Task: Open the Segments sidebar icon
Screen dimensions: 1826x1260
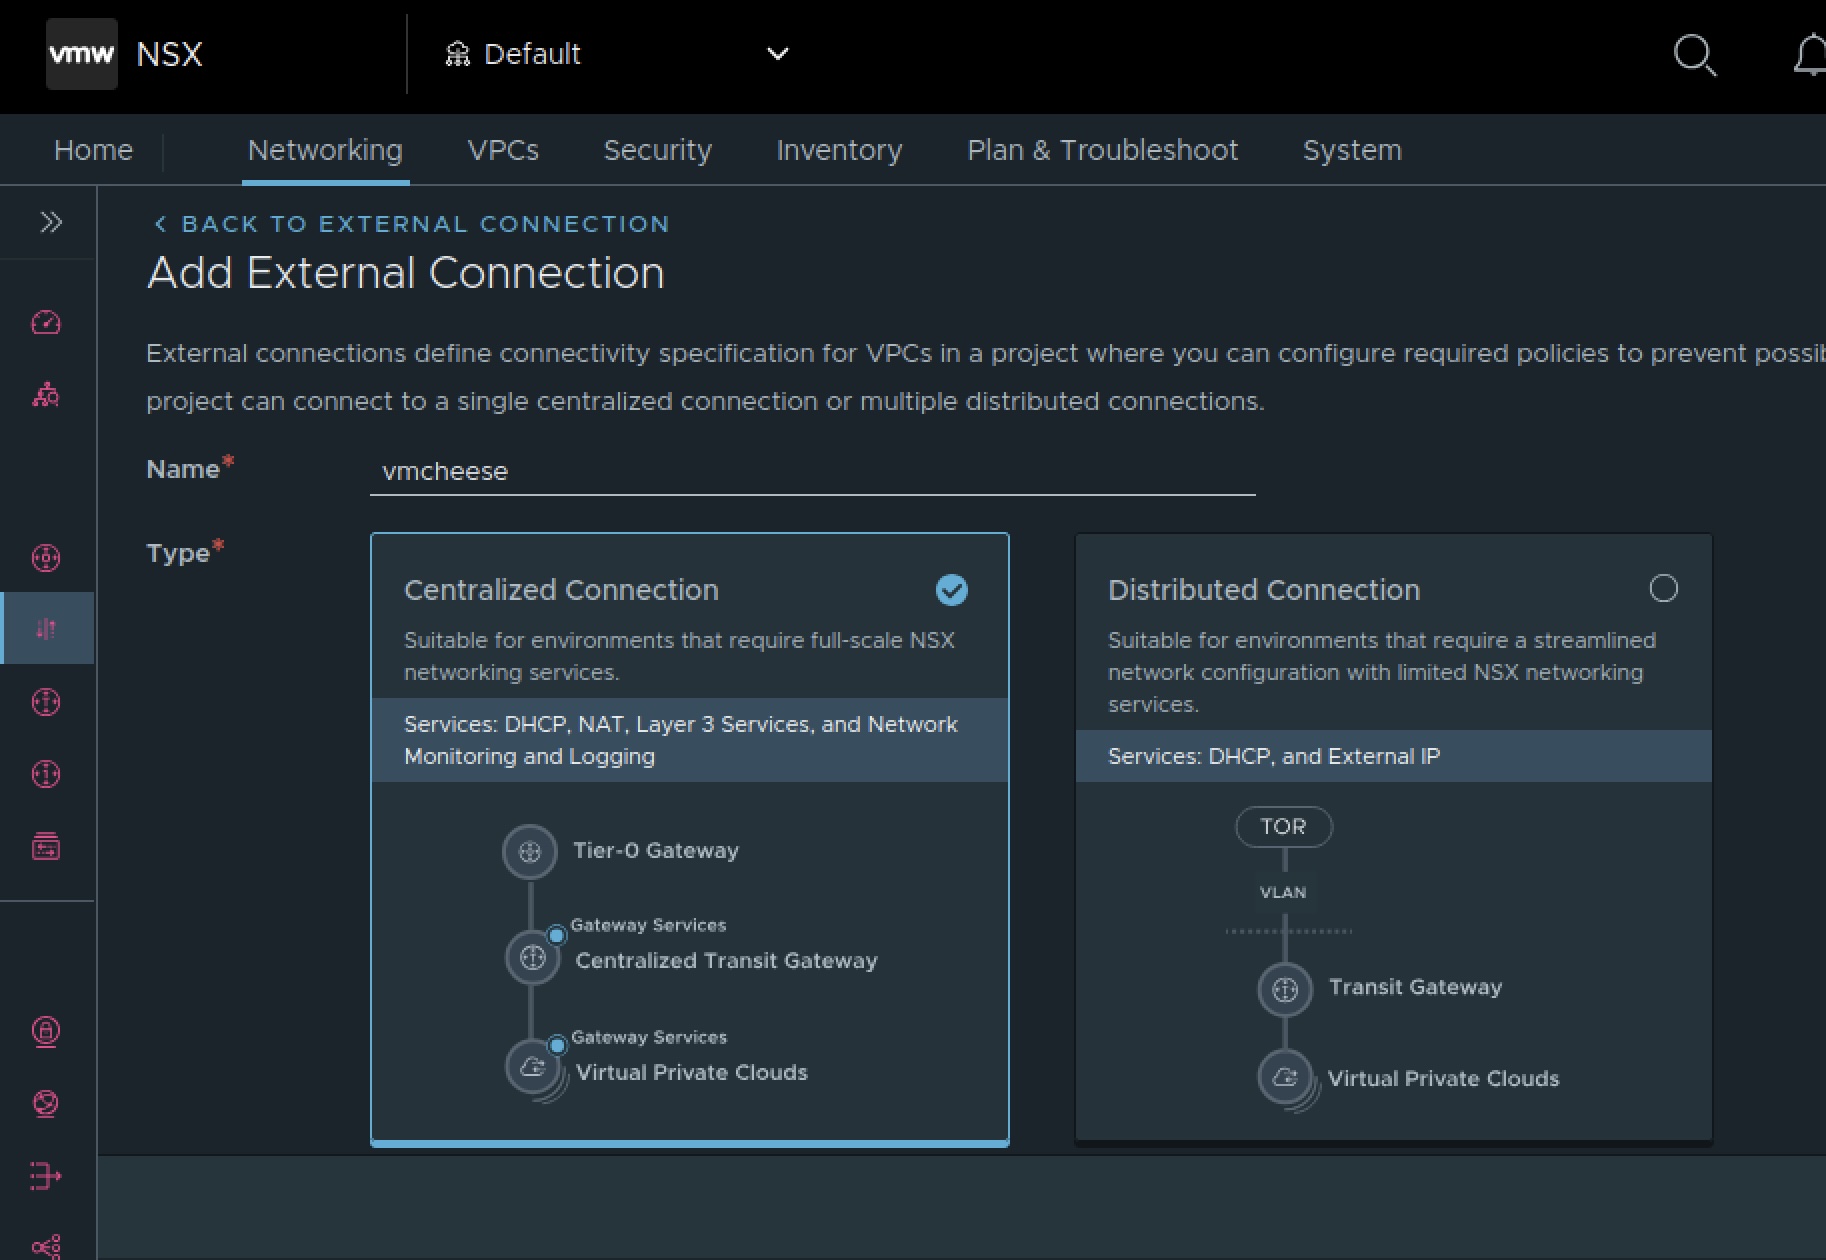Action: click(x=46, y=847)
